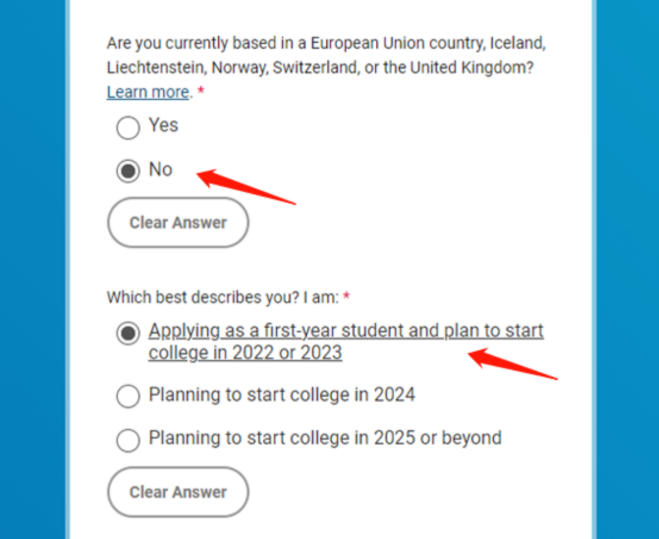
Task: Choose the first-year student radio button circle
Action: [128, 334]
